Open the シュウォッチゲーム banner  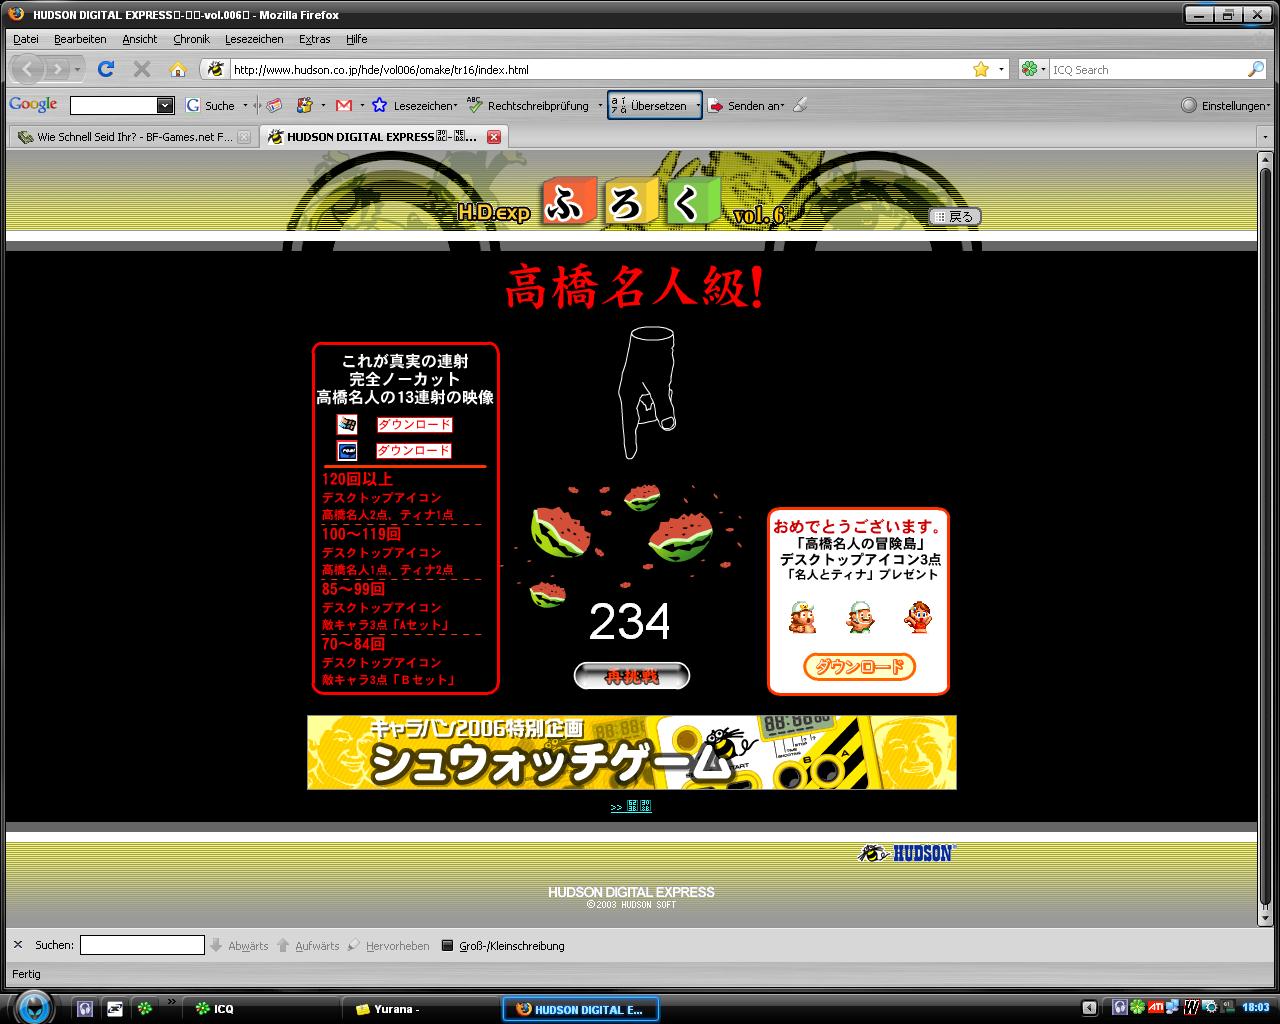tap(632, 752)
